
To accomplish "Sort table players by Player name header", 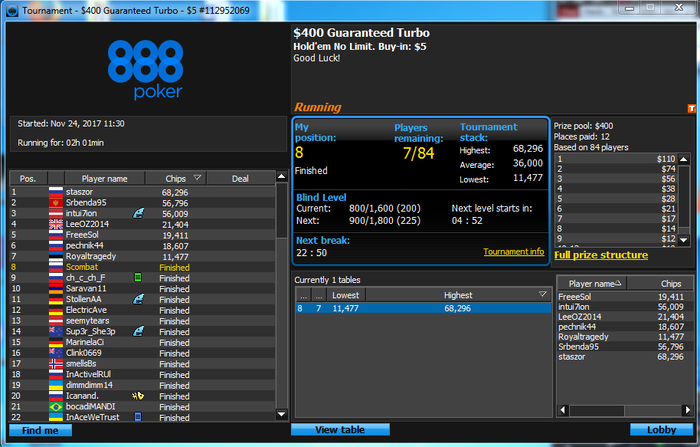I will [592, 284].
